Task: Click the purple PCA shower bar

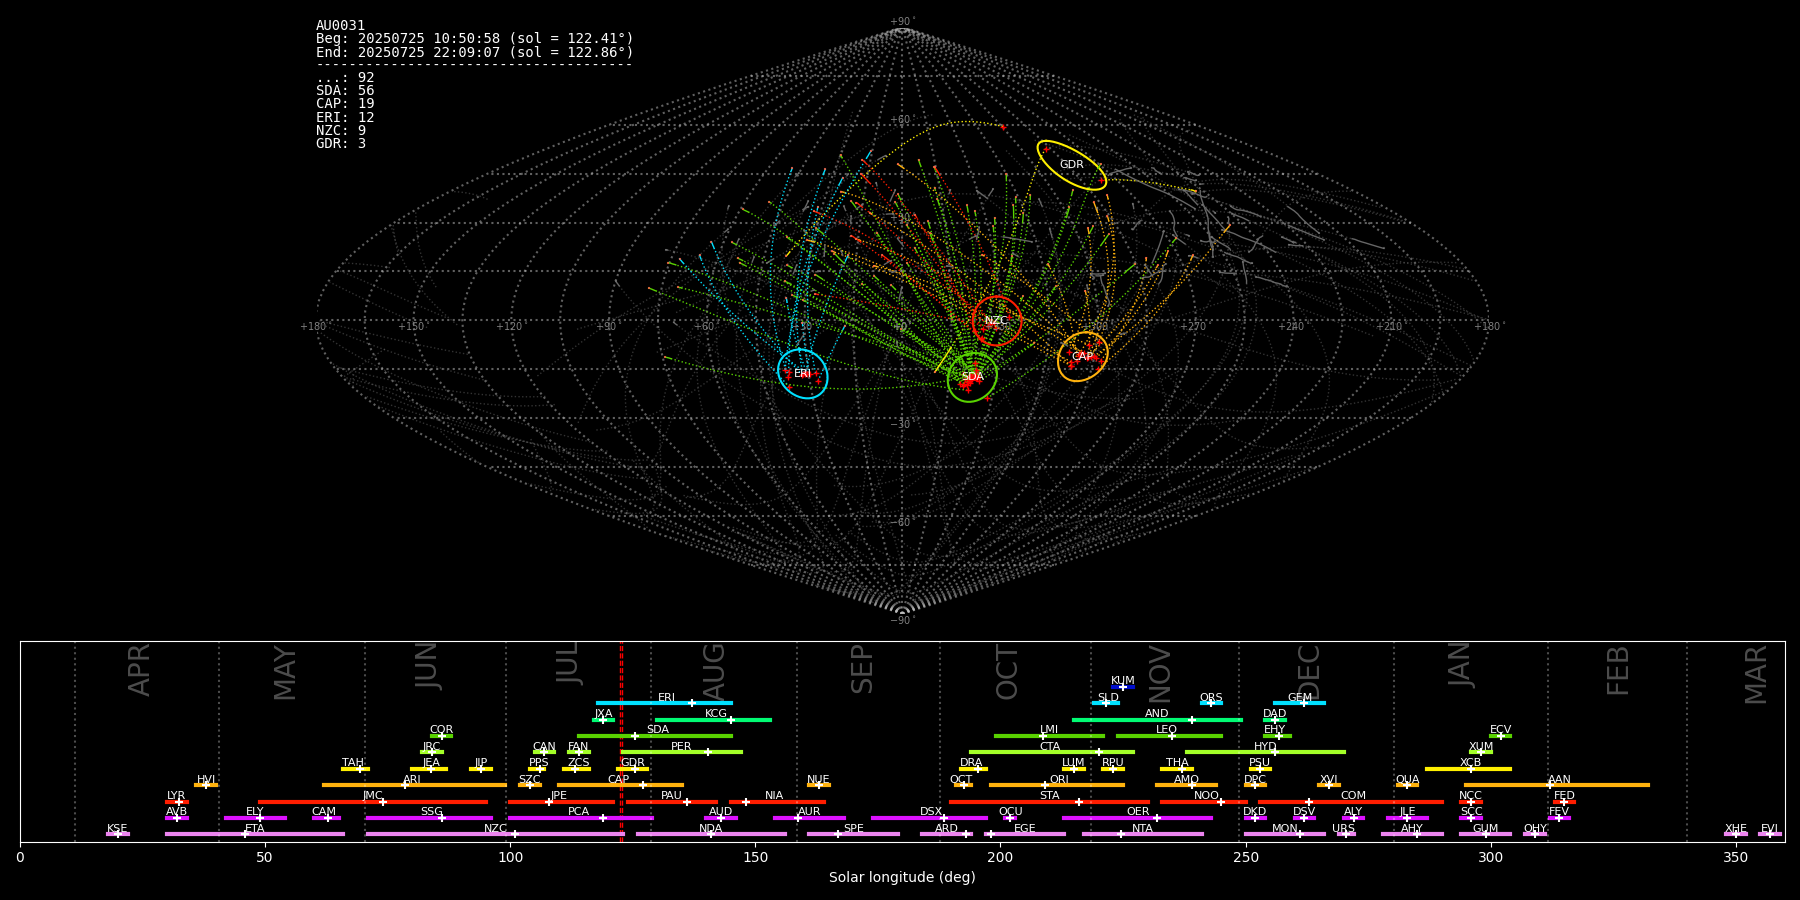Action: click(x=580, y=817)
